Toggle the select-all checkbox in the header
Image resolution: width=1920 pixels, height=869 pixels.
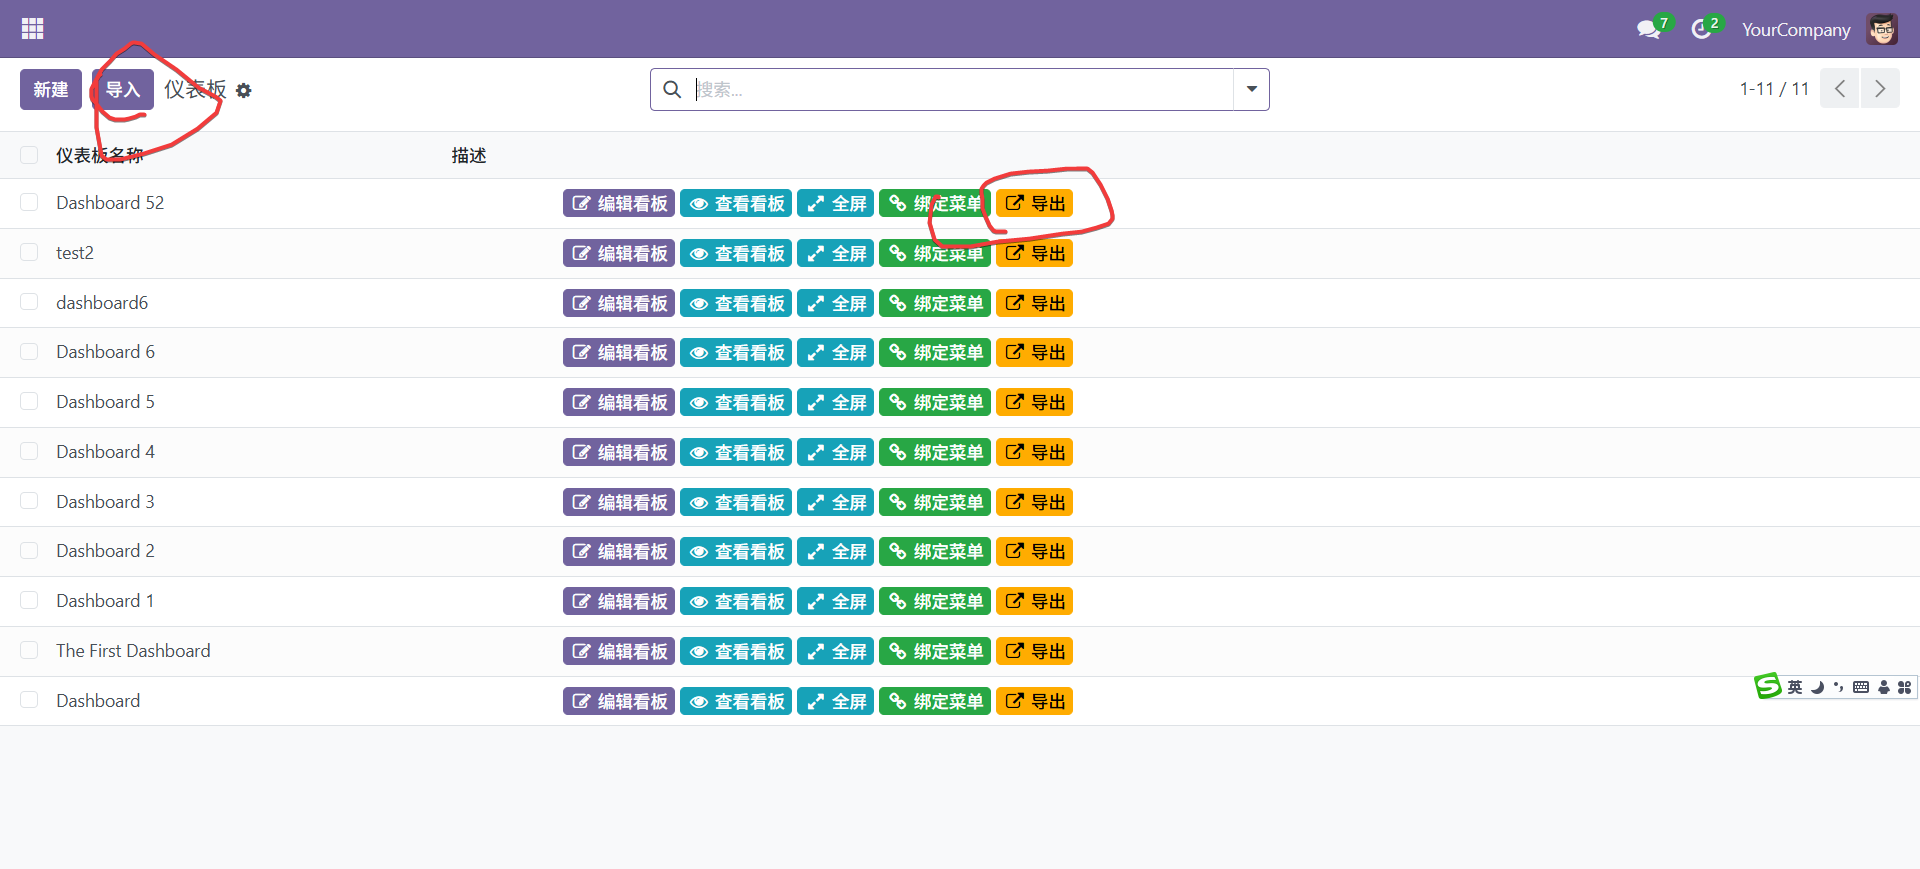[29, 155]
